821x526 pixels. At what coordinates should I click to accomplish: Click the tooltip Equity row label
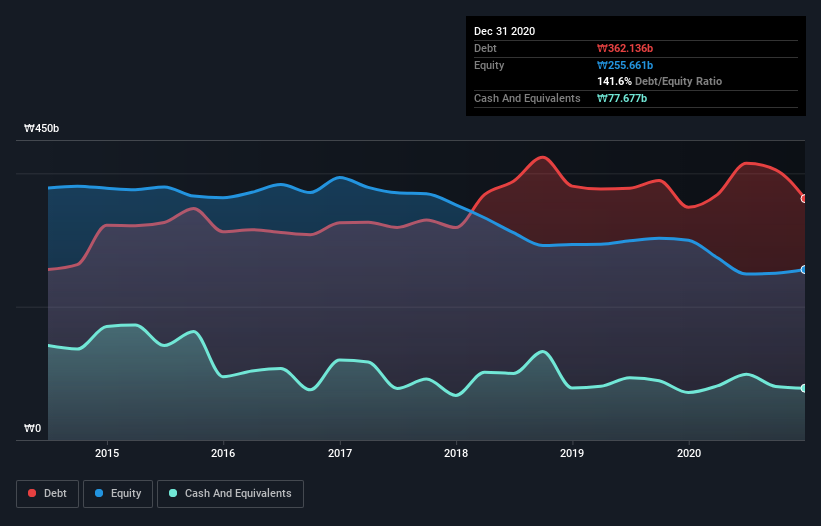489,65
